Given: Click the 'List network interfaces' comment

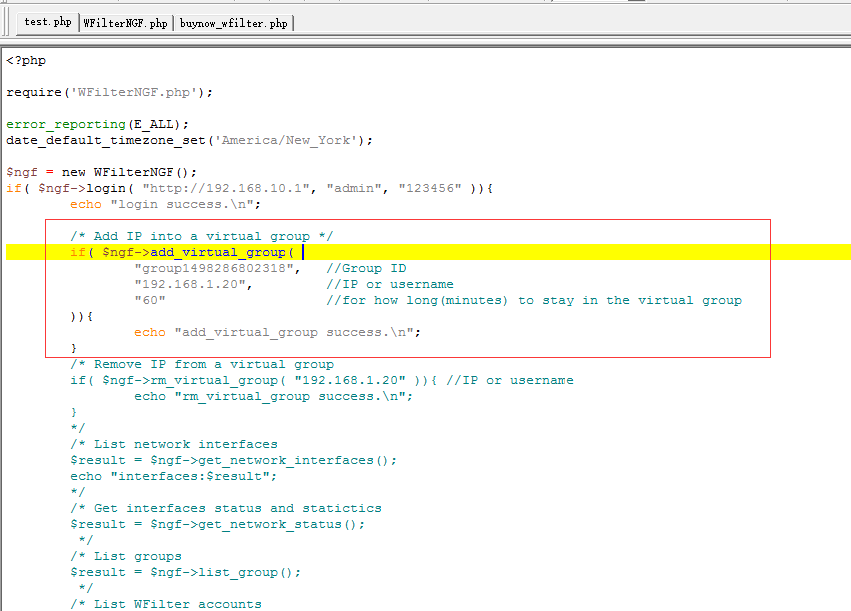Looking at the screenshot, I should coord(174,444).
